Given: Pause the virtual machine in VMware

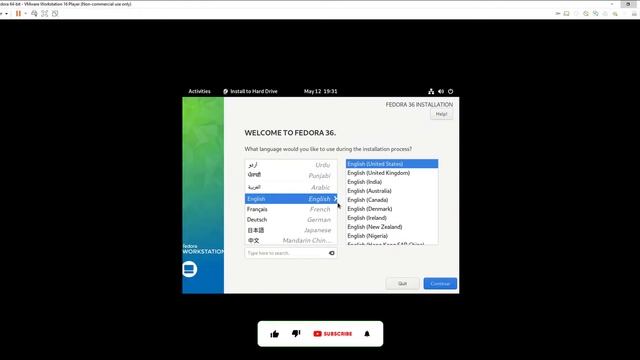Looking at the screenshot, I should (18, 13).
